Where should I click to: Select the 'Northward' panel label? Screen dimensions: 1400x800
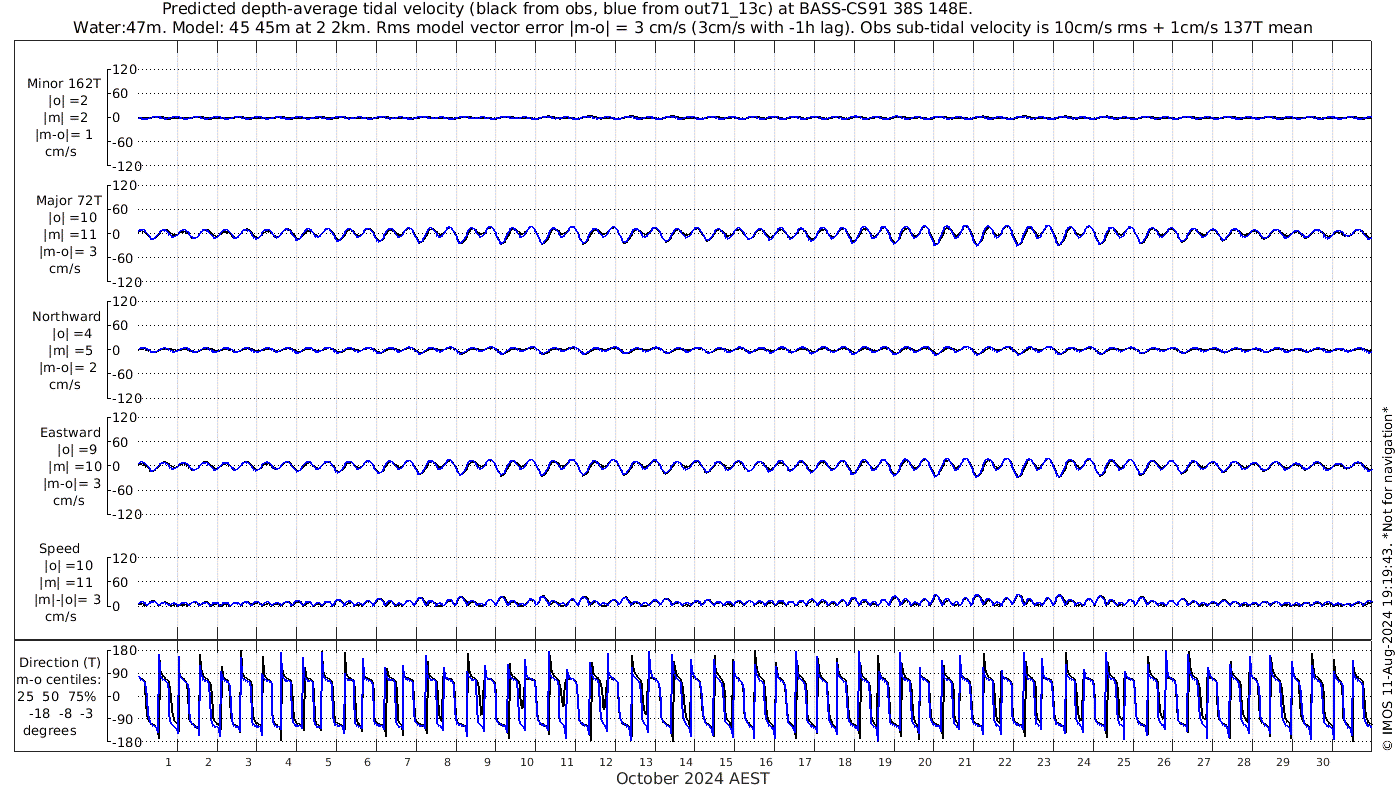point(67,316)
